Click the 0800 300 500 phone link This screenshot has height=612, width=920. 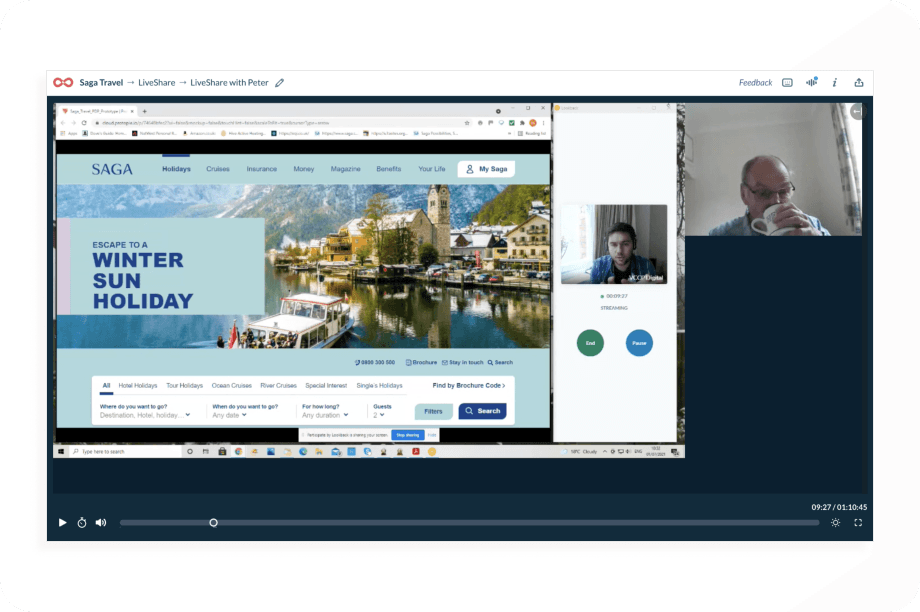point(375,363)
